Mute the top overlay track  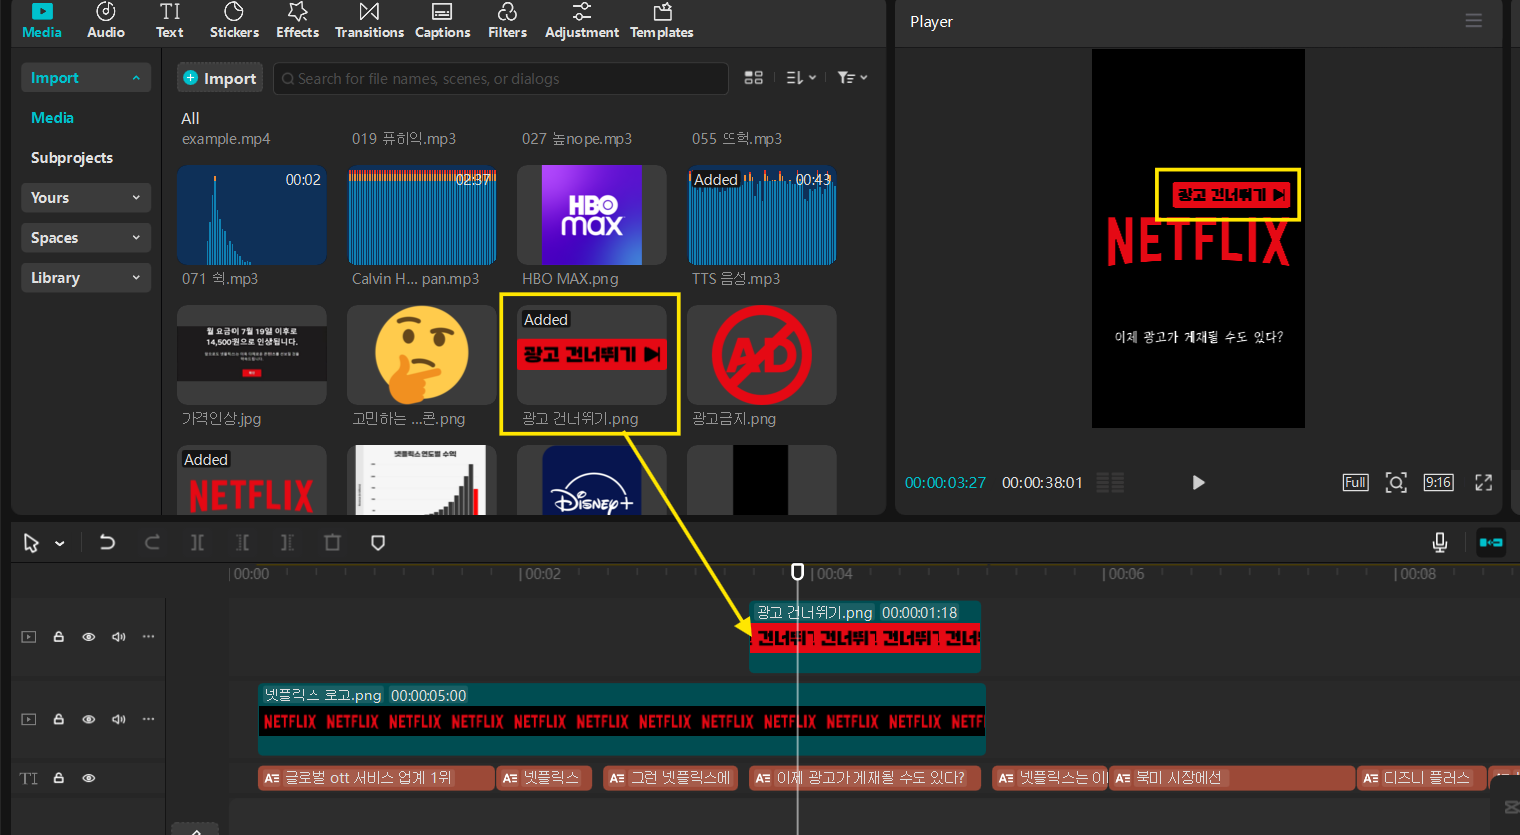(119, 637)
